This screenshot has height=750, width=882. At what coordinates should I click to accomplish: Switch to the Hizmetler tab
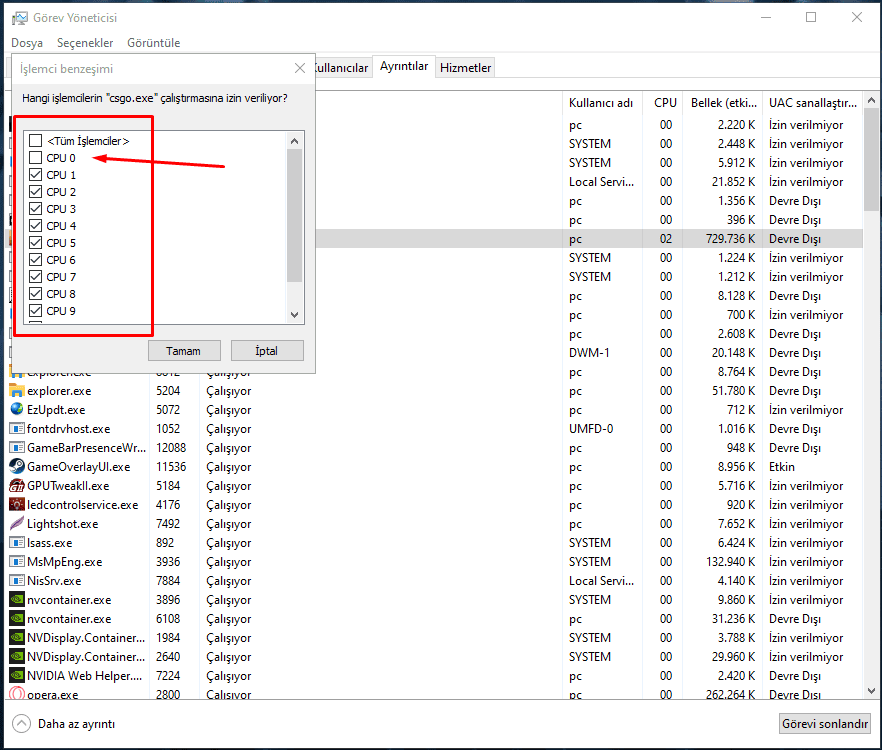click(465, 67)
